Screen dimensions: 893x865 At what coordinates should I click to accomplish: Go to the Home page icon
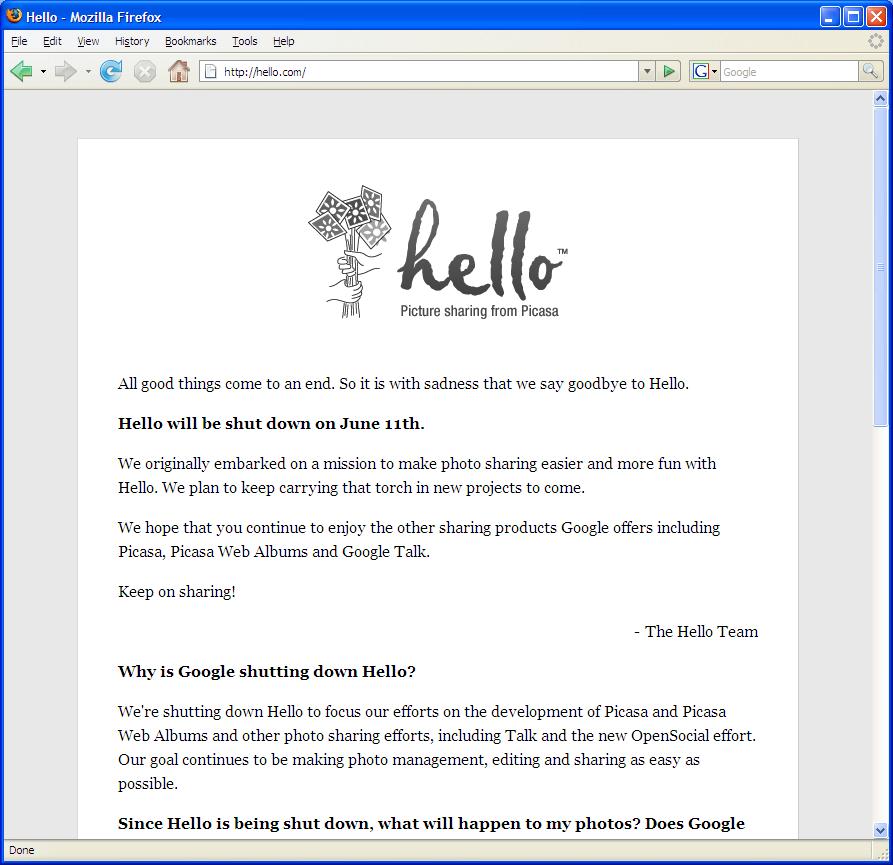(179, 72)
